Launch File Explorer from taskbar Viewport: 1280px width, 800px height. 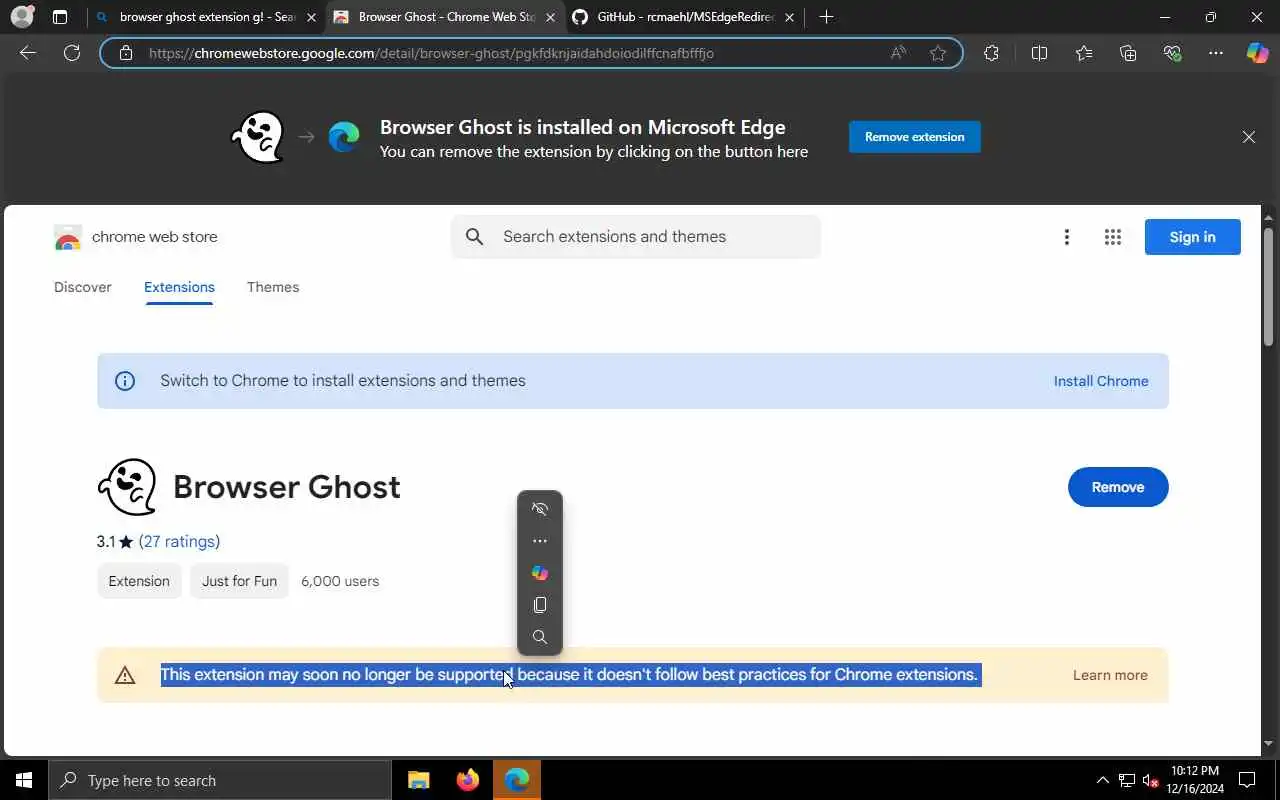[419, 780]
